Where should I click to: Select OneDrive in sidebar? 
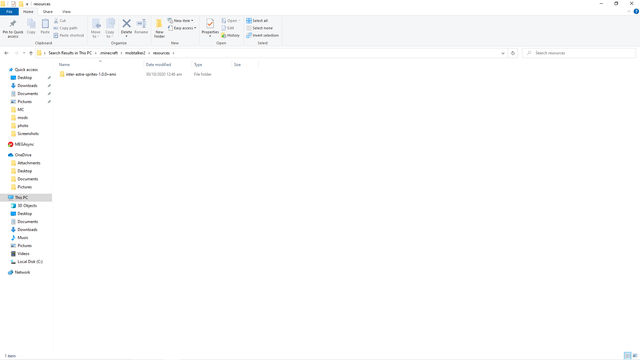[23, 155]
